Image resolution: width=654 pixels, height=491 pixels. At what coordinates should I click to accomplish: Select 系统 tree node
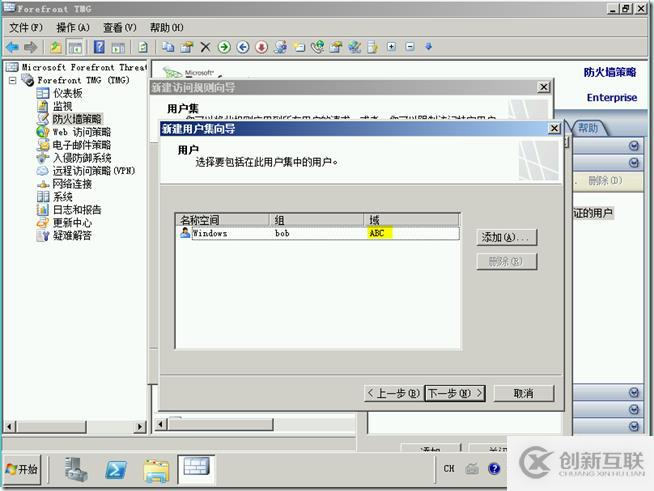pos(63,196)
